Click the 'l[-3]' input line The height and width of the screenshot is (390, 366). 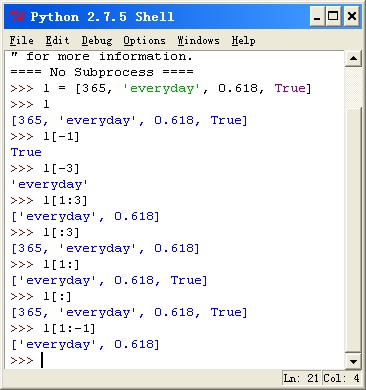45,168
